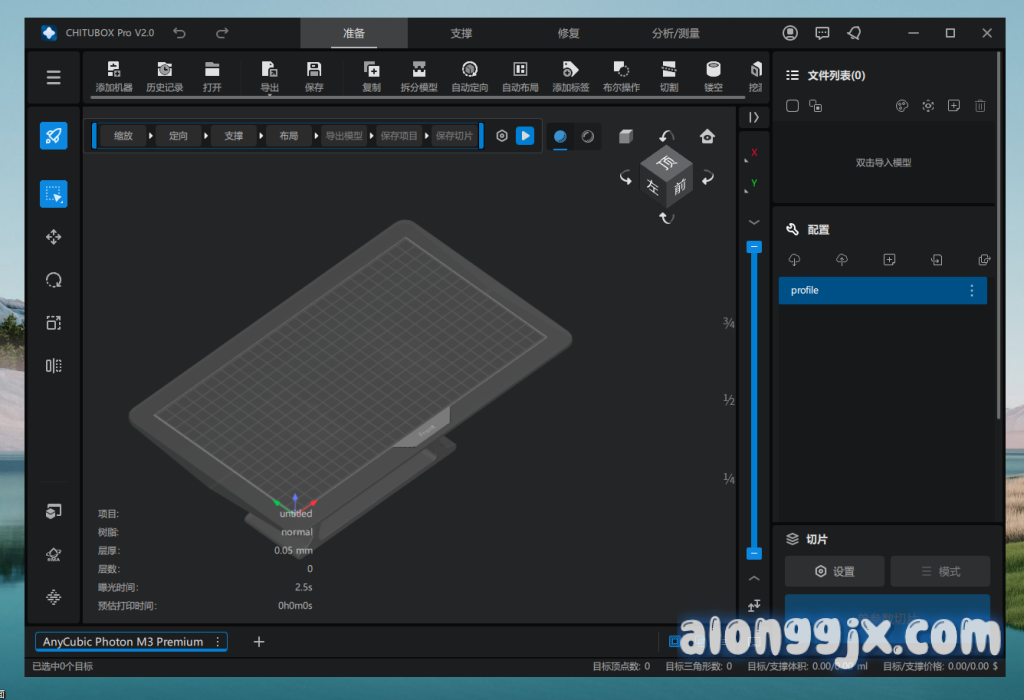Screen dimensions: 1024x700
Task: Select the mirror tool in left sidebar
Action: (54, 366)
